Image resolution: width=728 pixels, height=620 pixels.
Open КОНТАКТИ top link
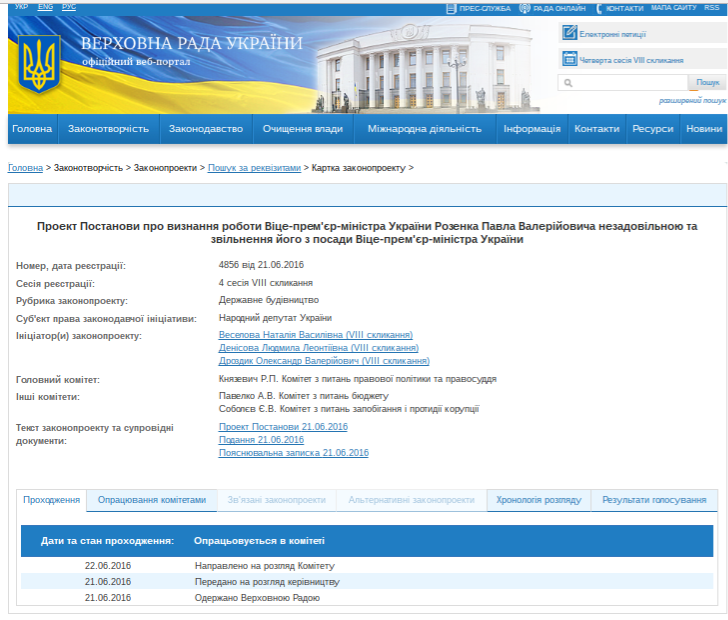click(624, 8)
